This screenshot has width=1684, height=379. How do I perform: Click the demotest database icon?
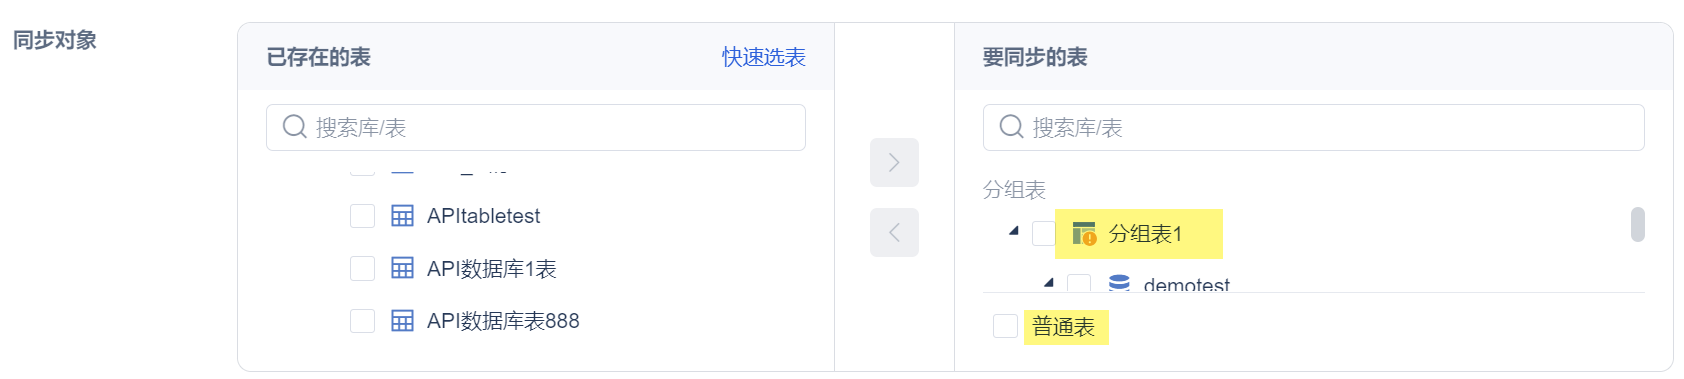point(1119,284)
